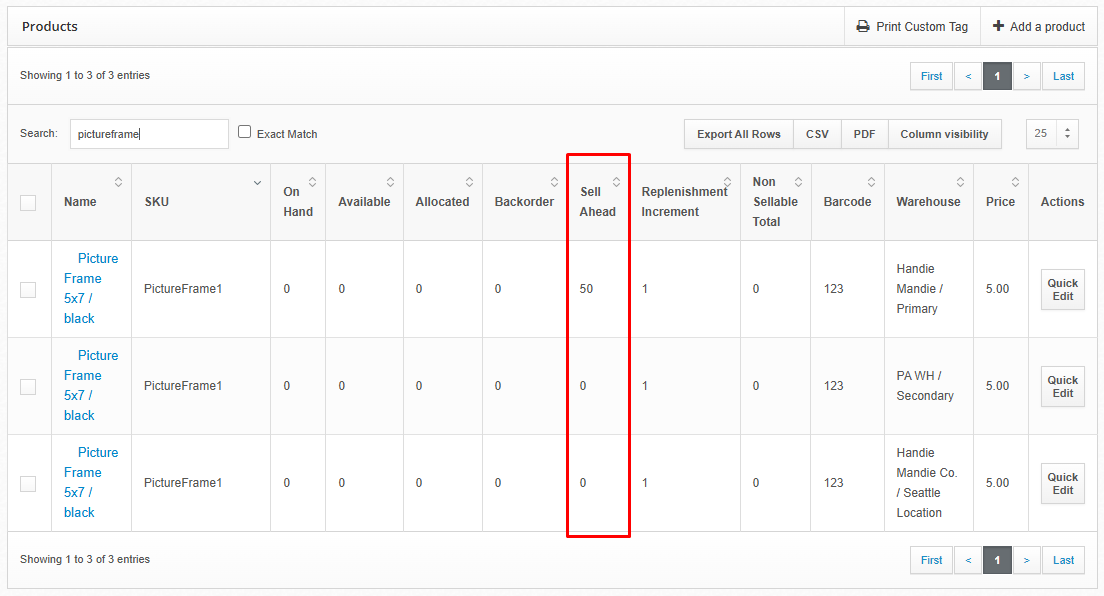Click Export All Rows button

click(738, 134)
